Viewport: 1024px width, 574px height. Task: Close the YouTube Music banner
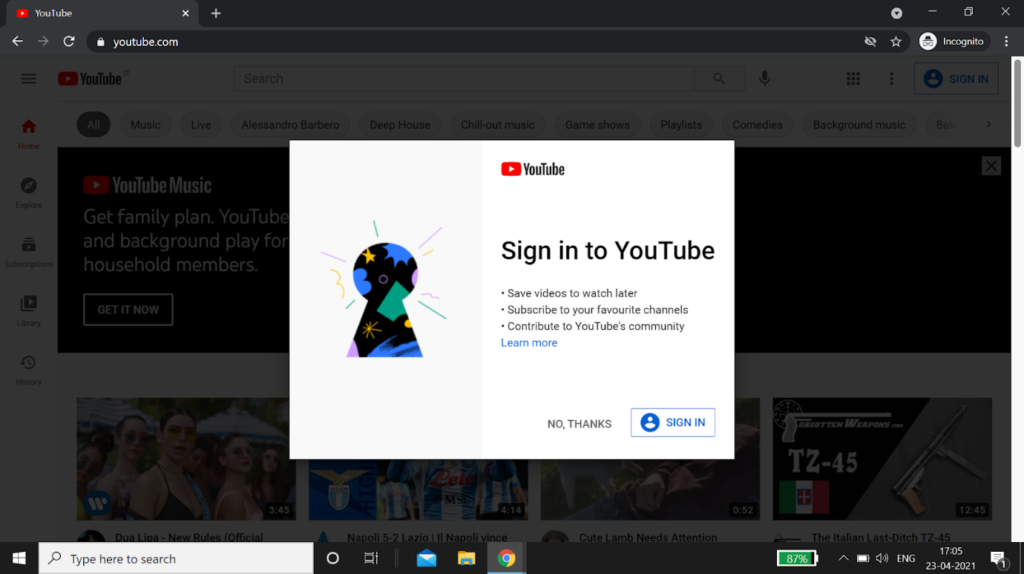(x=990, y=166)
